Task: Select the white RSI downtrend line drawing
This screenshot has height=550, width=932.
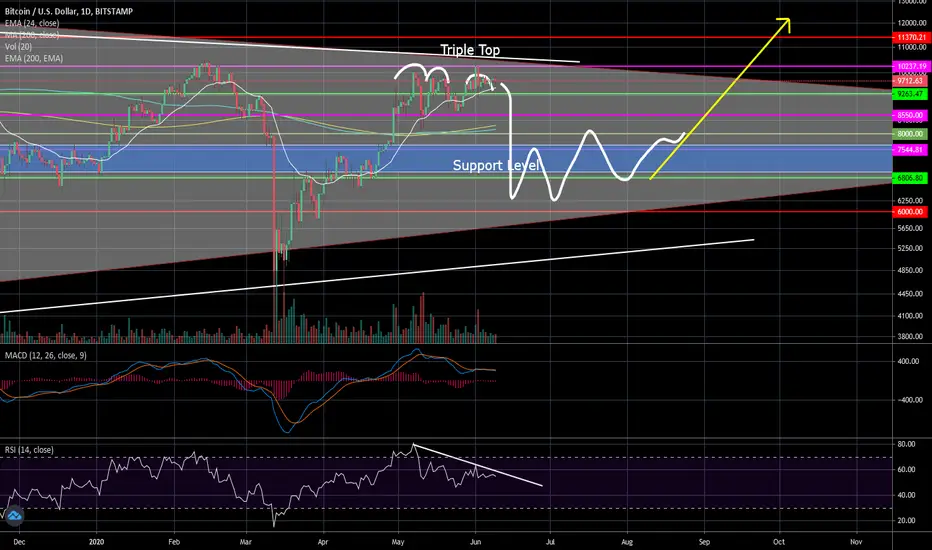Action: click(x=478, y=466)
